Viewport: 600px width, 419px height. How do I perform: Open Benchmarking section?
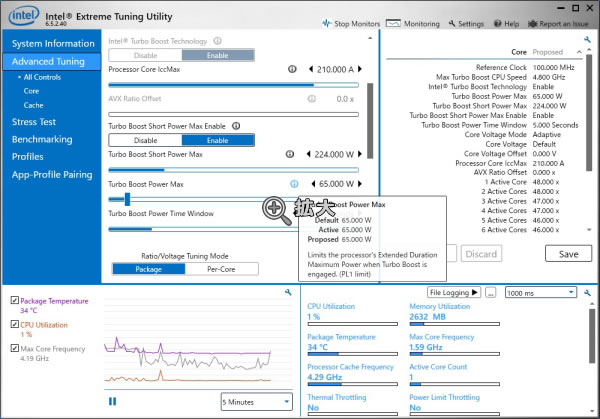pyautogui.click(x=42, y=140)
